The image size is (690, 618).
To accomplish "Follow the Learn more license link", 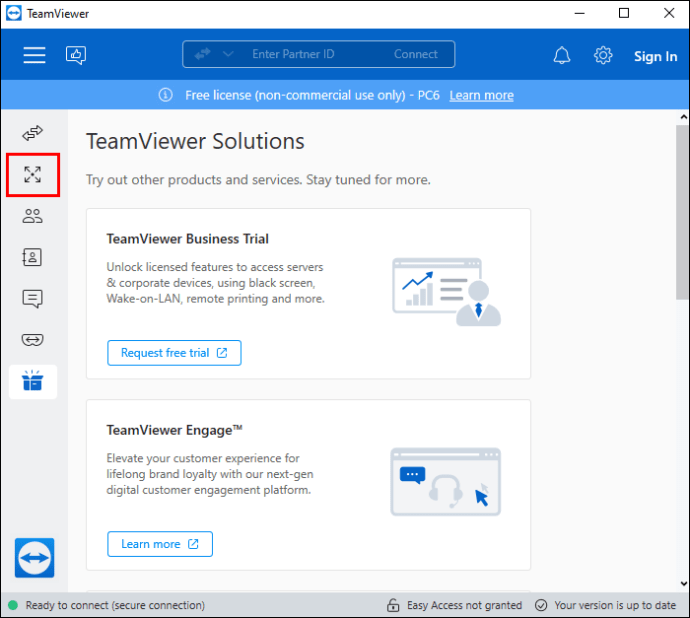I will pyautogui.click(x=481, y=95).
